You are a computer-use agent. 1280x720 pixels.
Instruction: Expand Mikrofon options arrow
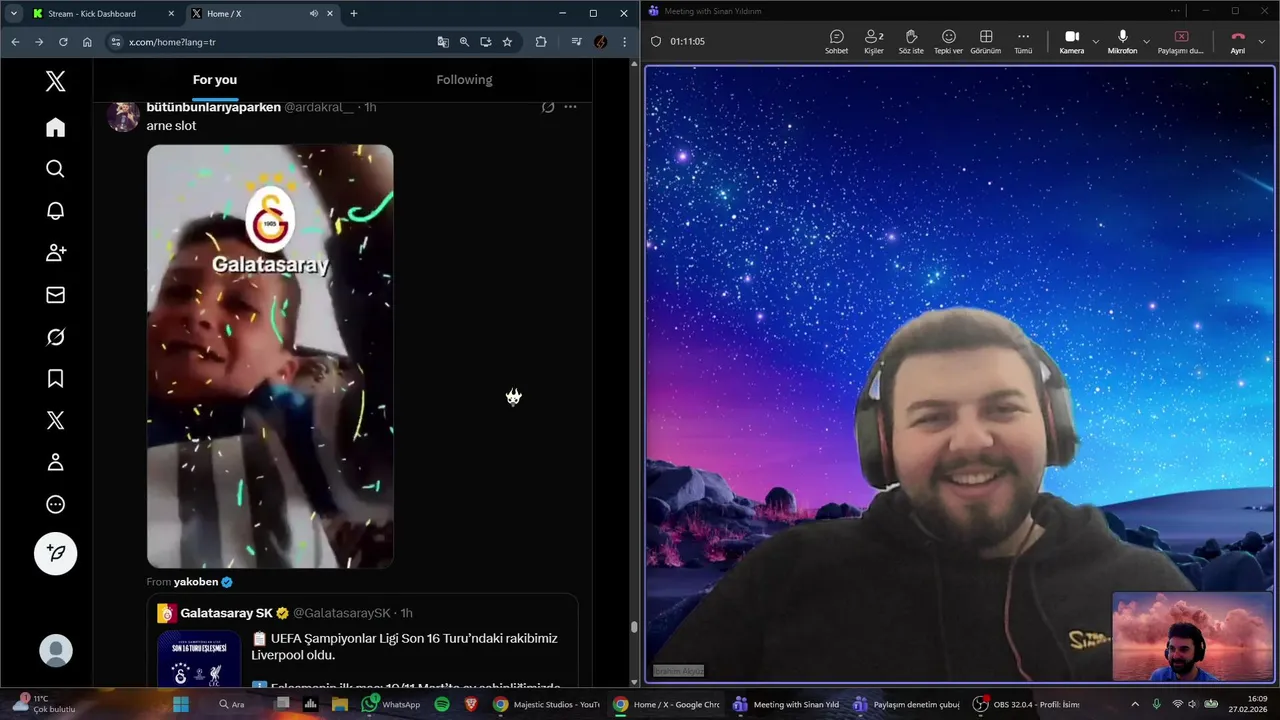pos(1146,42)
